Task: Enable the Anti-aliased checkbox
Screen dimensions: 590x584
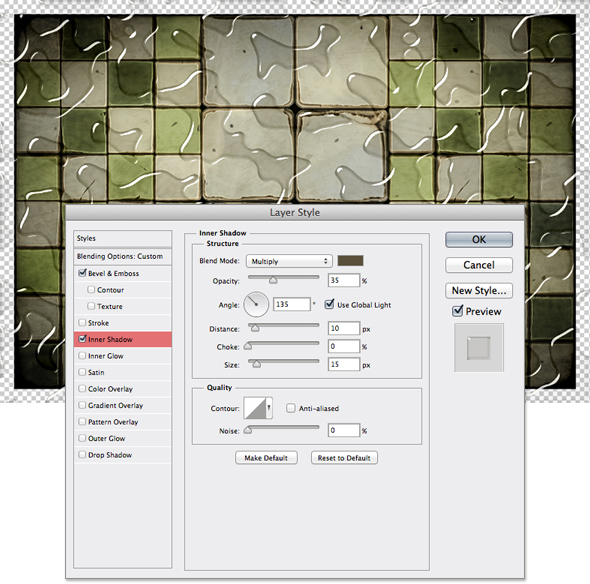Action: pos(290,408)
